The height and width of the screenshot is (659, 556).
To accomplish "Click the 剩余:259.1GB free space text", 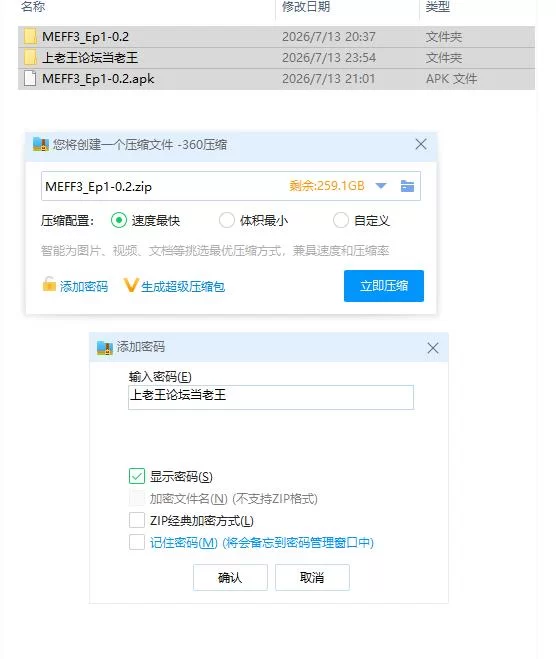I will tap(327, 186).
